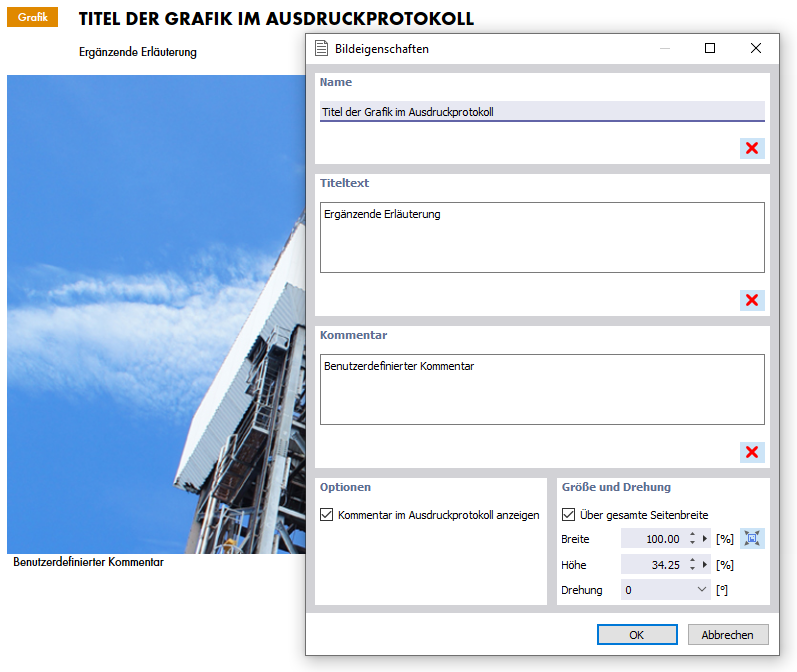Click Benutzerdefinierter Kommentar caption below the image
This screenshot has height=672, width=797.
88,562
